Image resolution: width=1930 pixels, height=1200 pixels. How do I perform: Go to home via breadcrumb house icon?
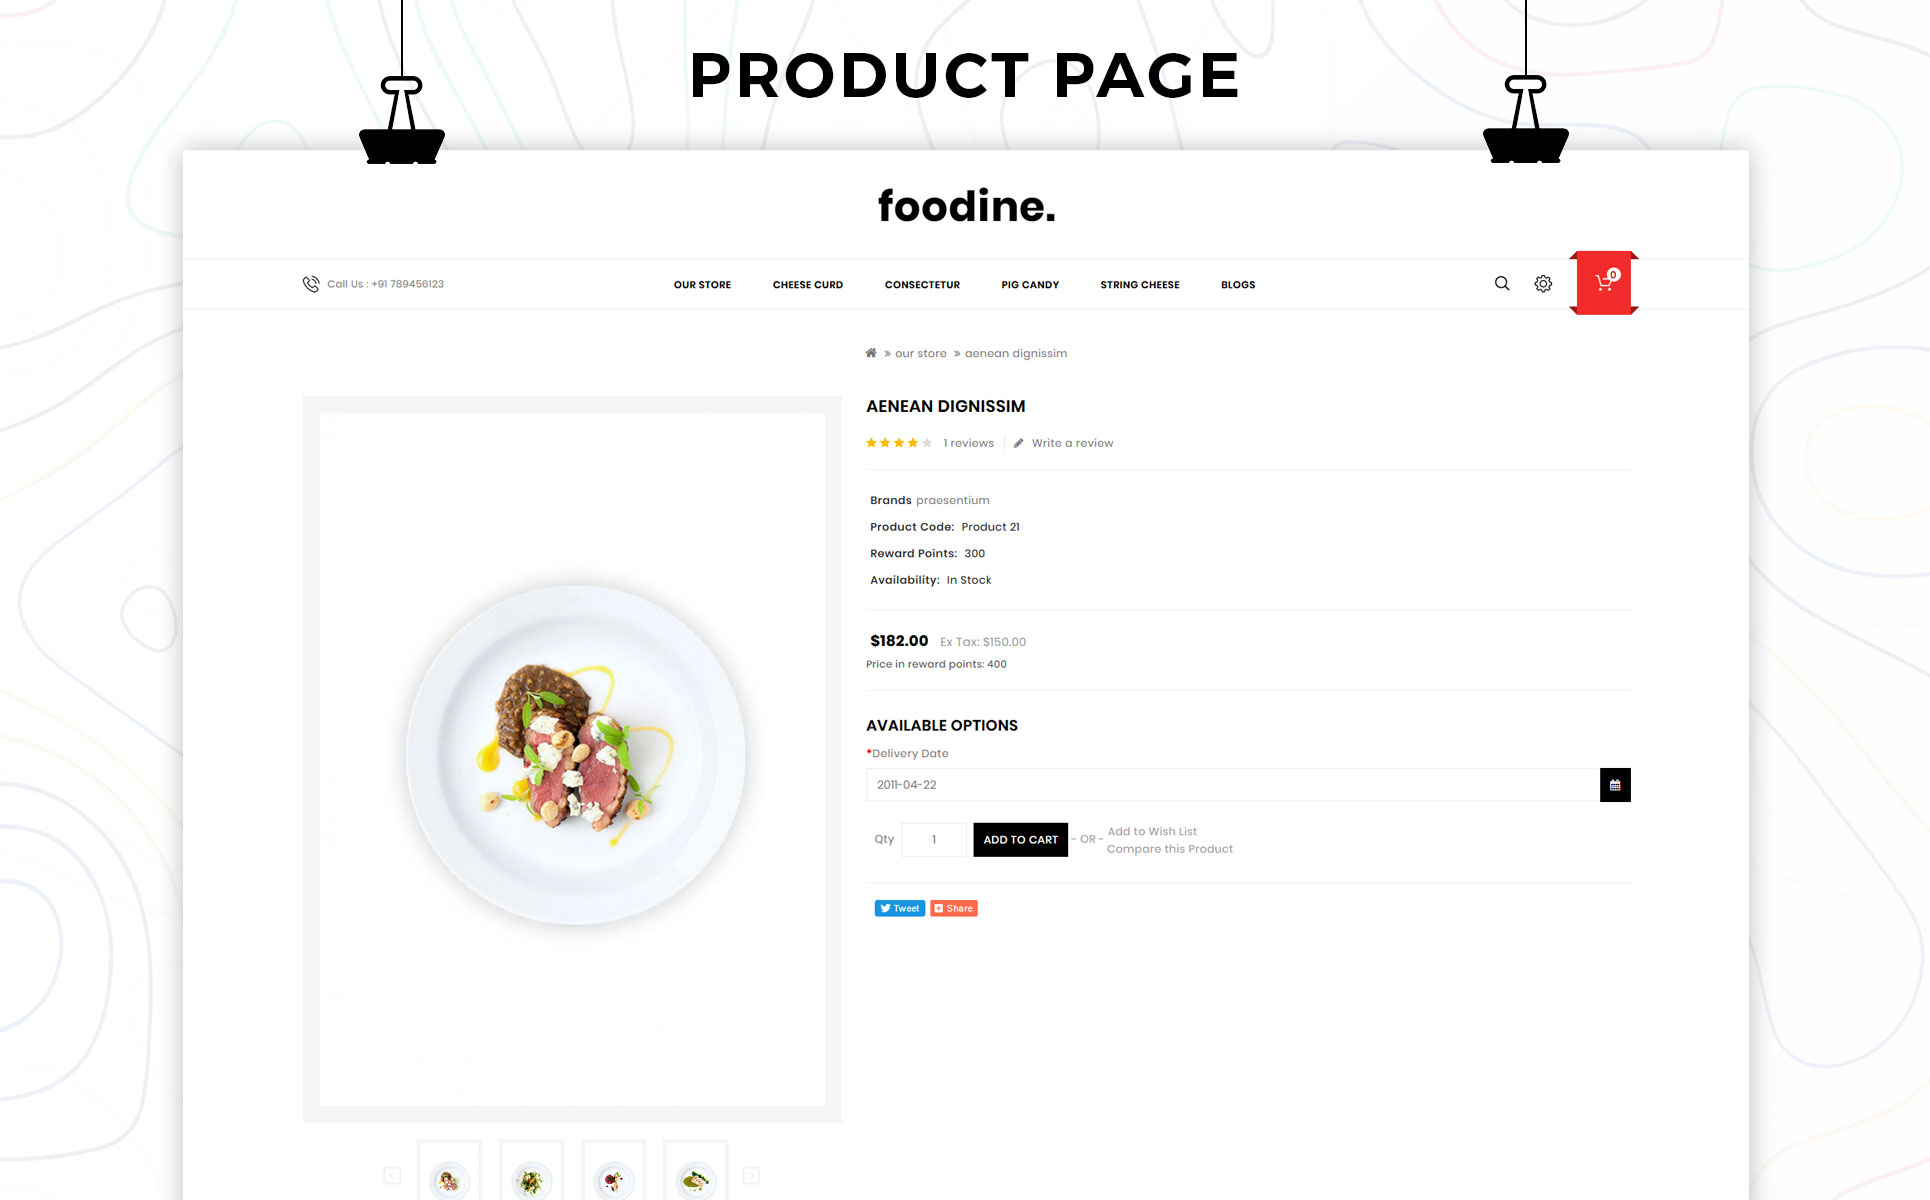[871, 353]
